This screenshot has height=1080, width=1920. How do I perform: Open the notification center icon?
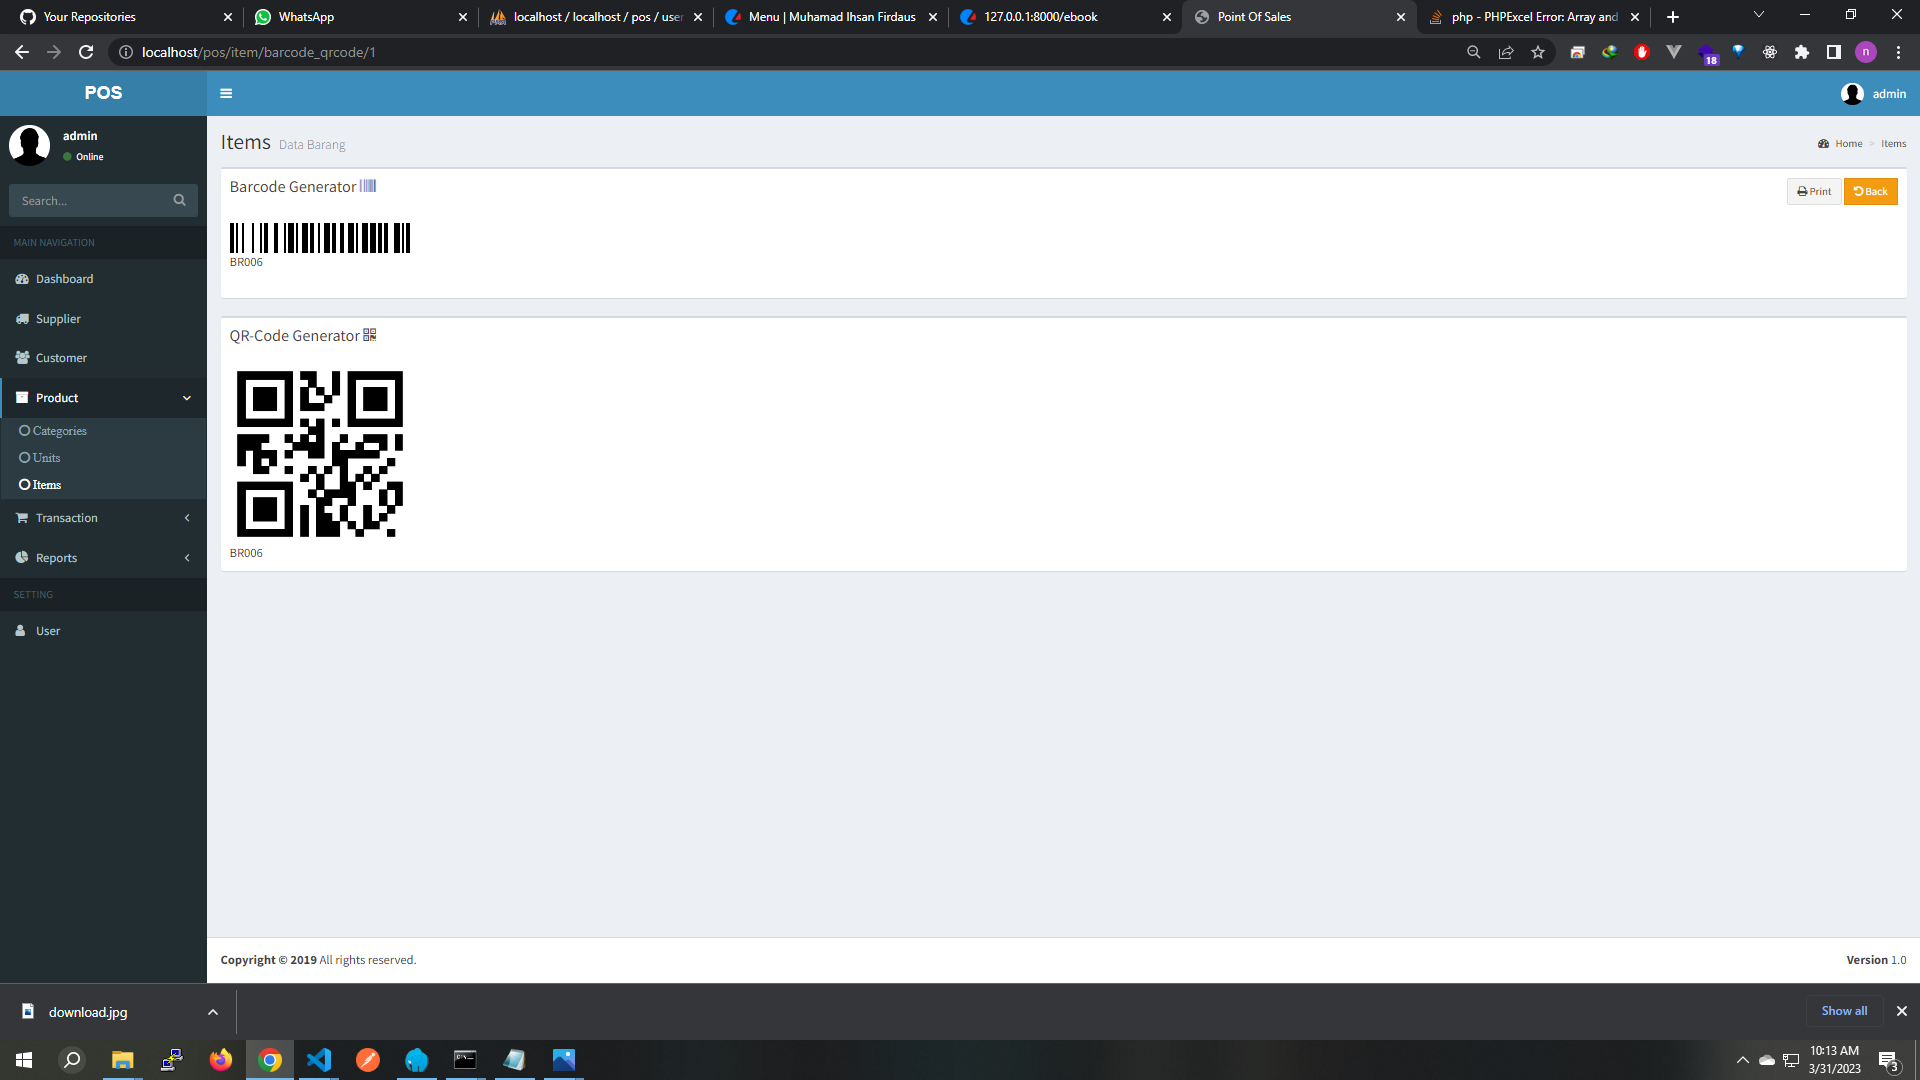pyautogui.click(x=1889, y=1061)
